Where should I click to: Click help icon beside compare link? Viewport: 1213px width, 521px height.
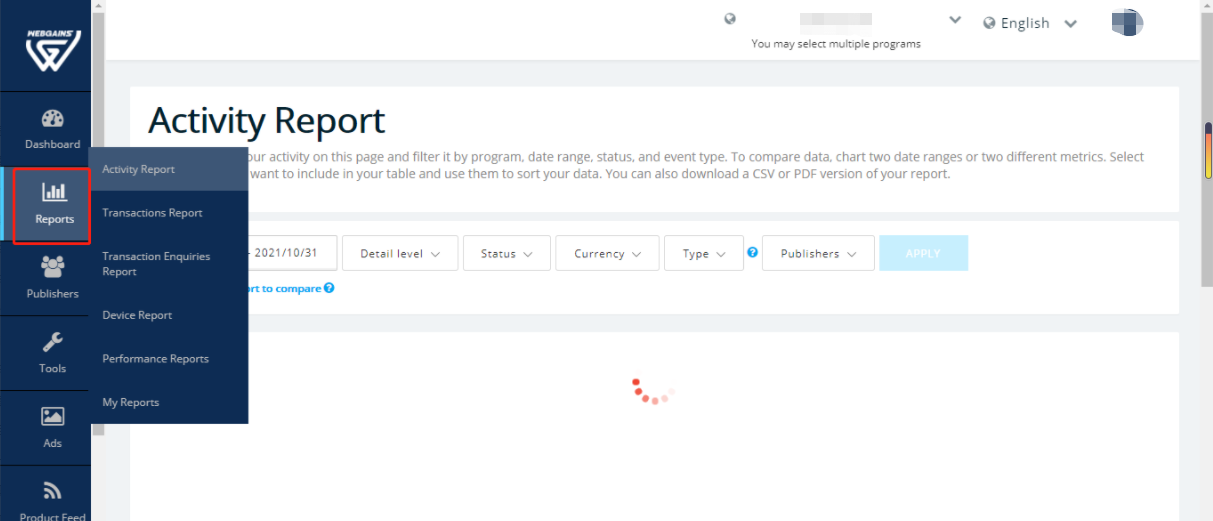[x=329, y=288]
